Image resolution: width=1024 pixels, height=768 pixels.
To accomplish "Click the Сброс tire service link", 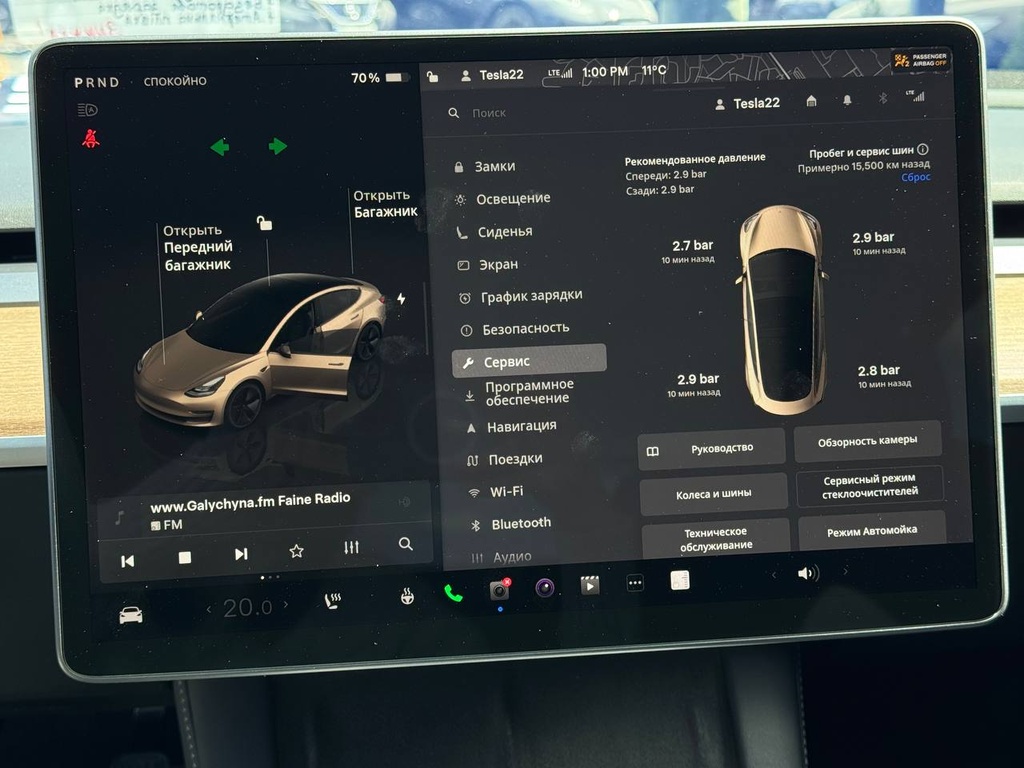I will click(915, 177).
